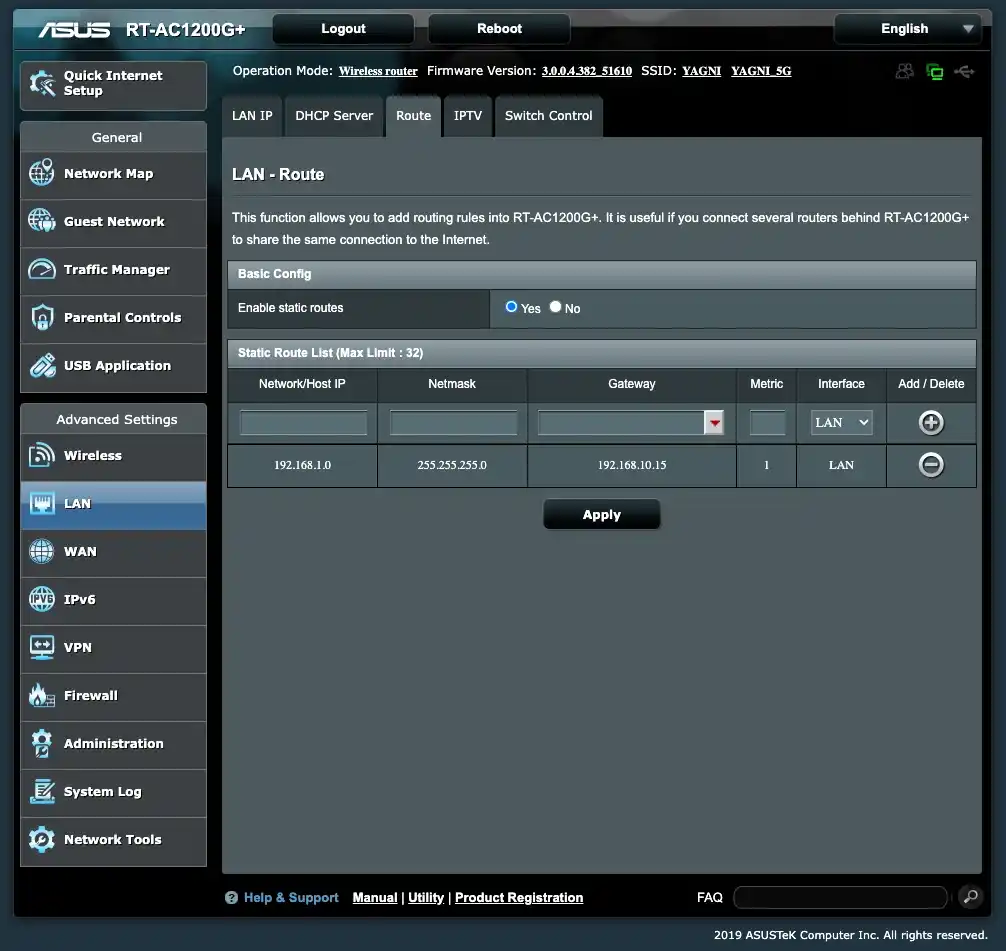This screenshot has width=1006, height=951.
Task: Disable static routes by selecting No
Action: click(x=555, y=308)
